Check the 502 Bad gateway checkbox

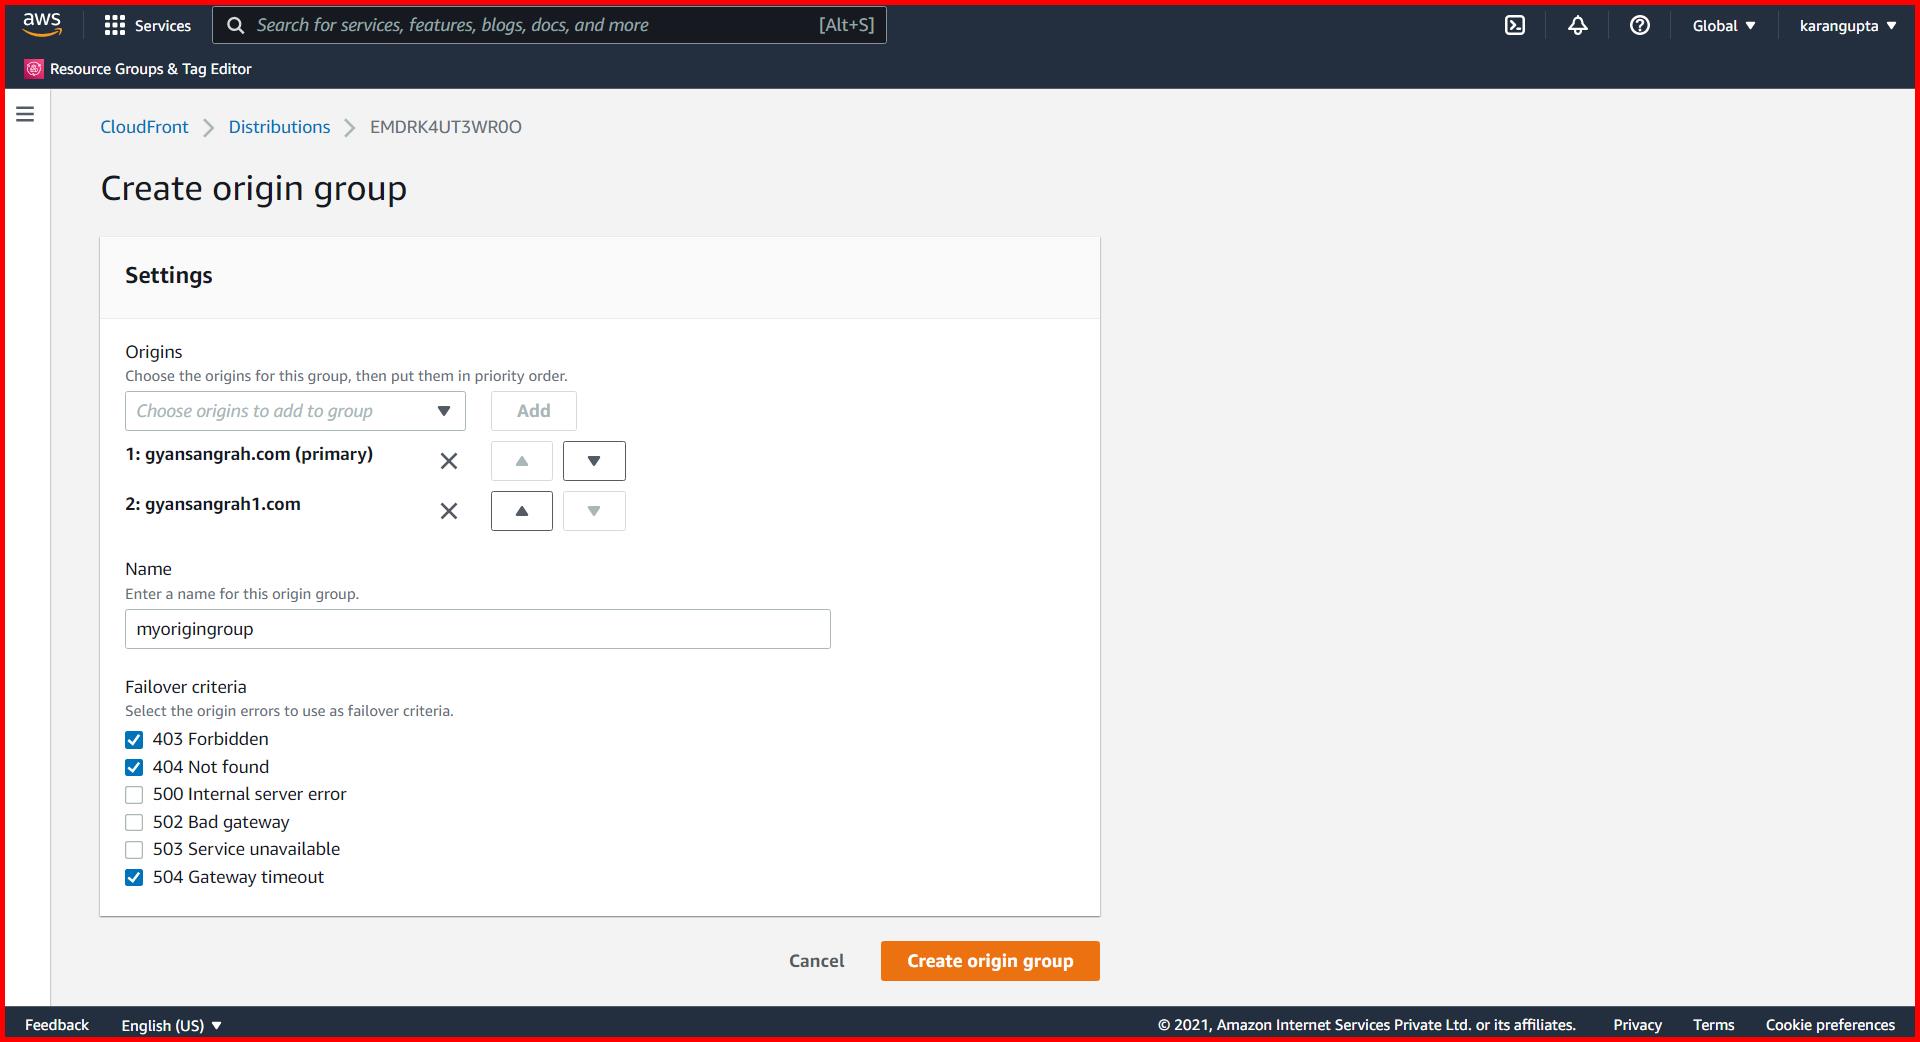[x=134, y=822]
